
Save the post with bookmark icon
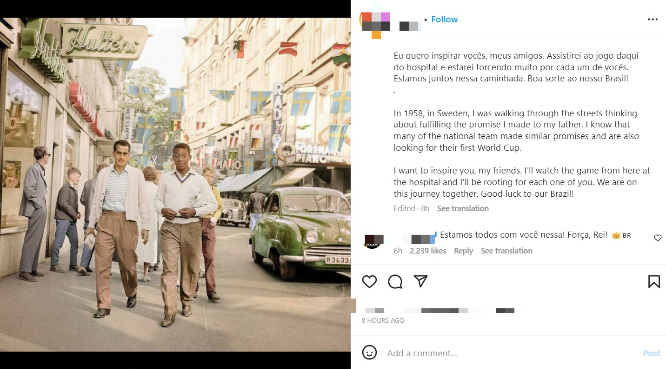[654, 281]
